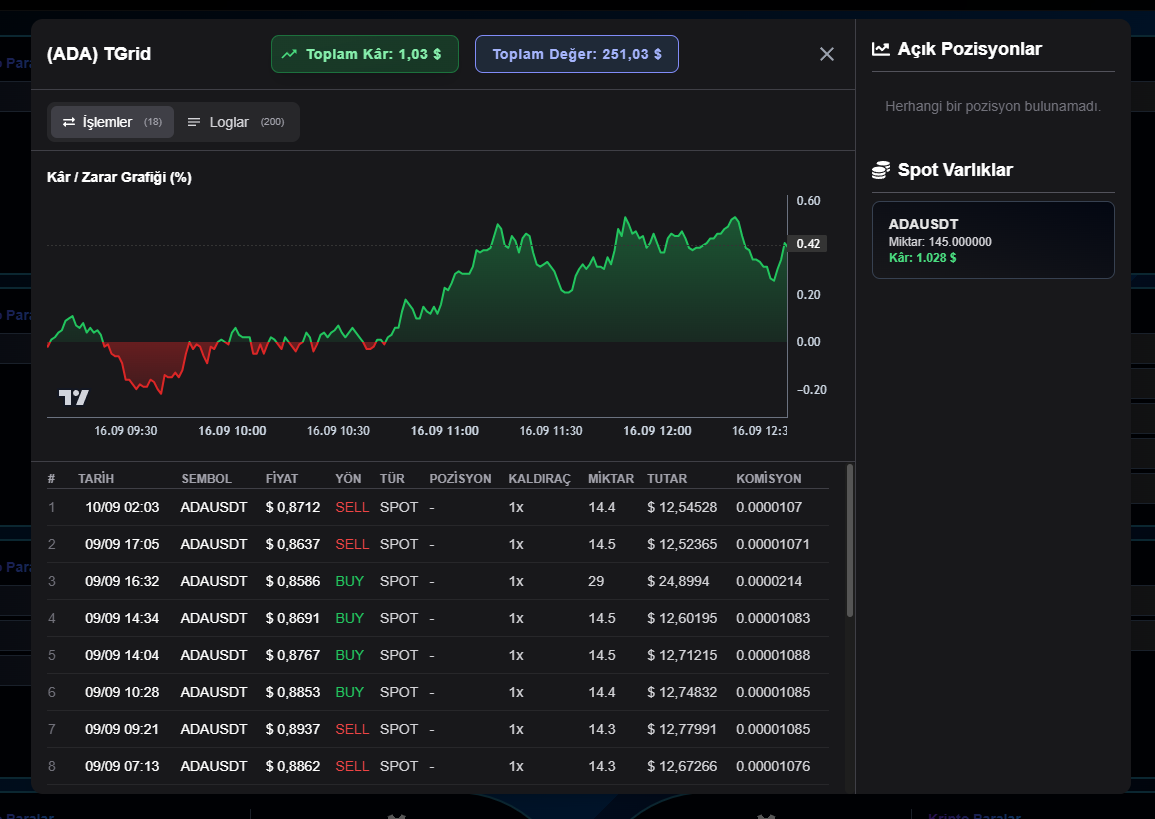Select the 09/09 10:28 date cell
This screenshot has width=1155, height=819.
coord(122,692)
